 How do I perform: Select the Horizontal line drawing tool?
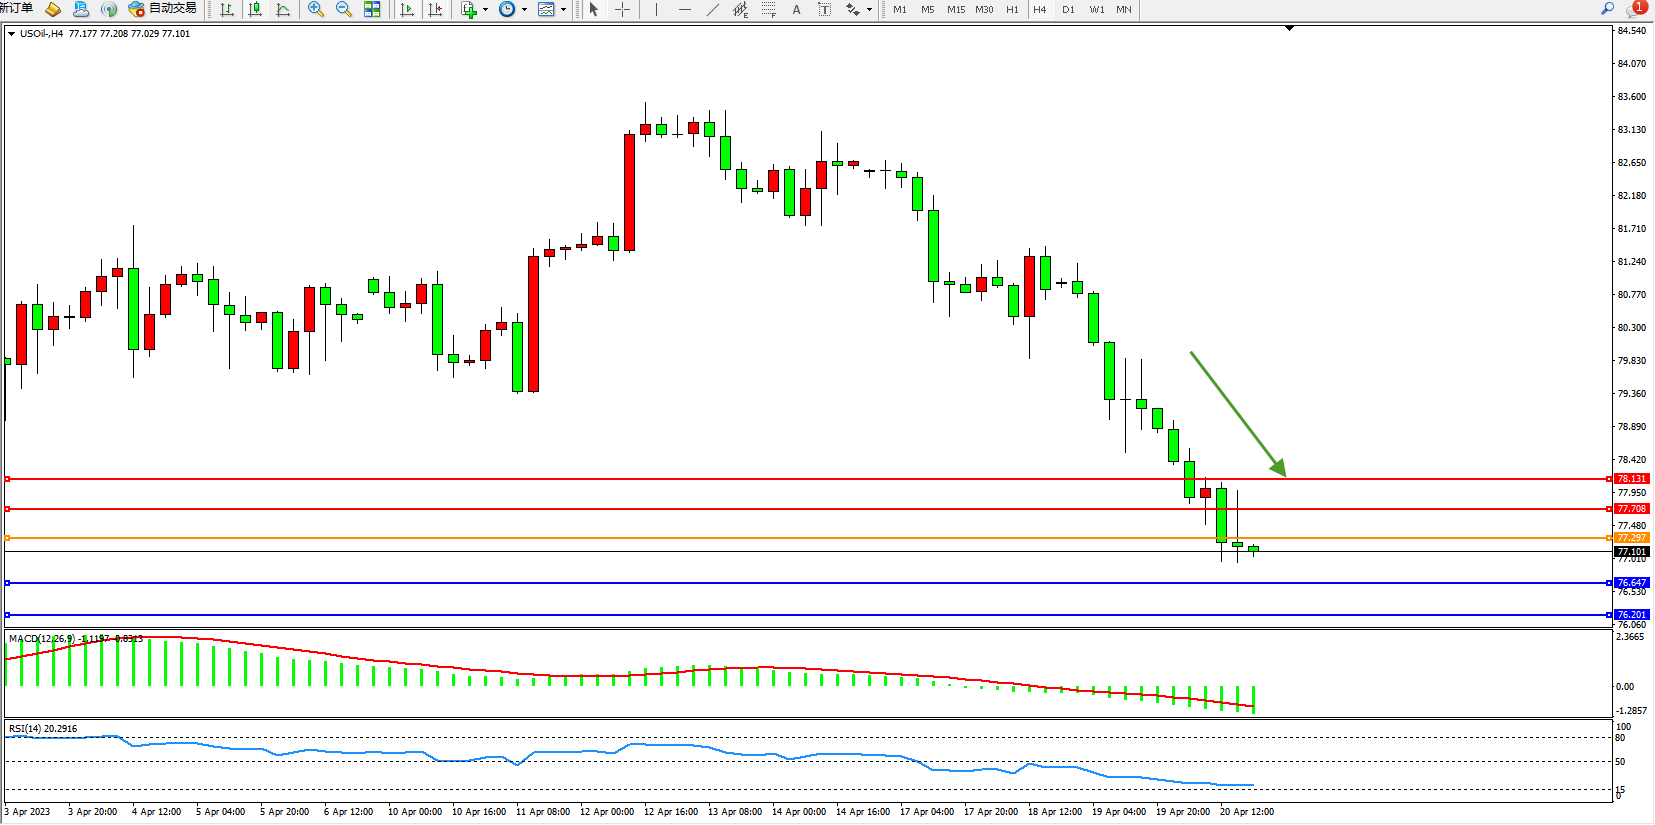pos(684,9)
